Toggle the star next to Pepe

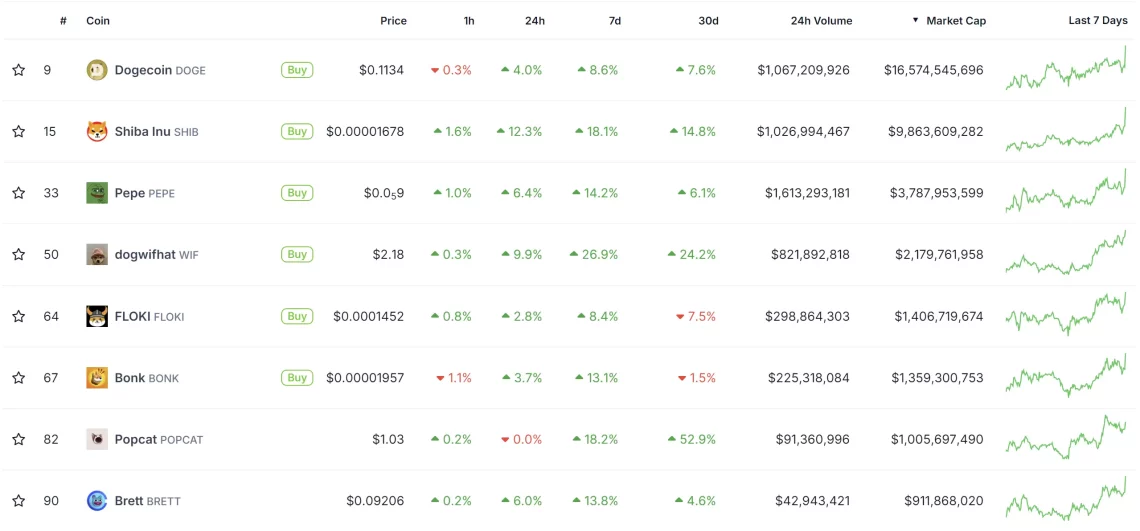pos(19,193)
